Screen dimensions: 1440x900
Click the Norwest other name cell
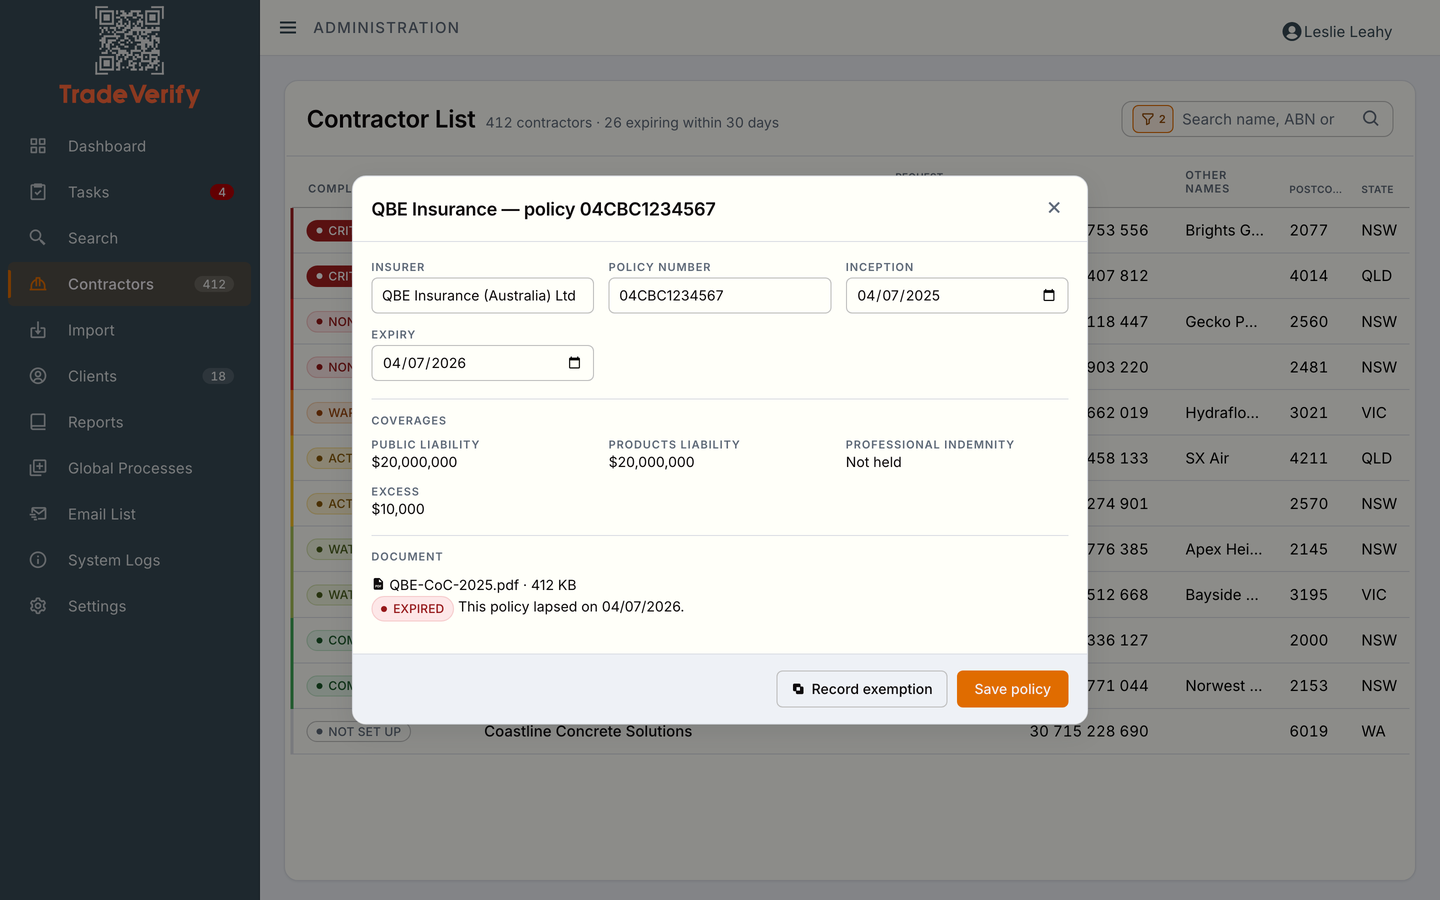(1223, 686)
